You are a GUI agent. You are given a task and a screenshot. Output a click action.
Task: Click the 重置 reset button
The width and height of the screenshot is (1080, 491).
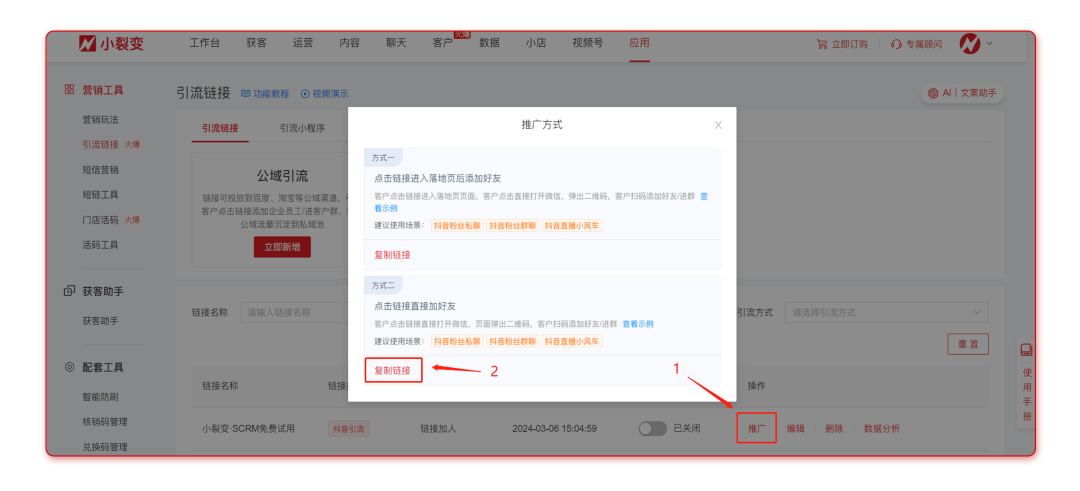coord(967,344)
